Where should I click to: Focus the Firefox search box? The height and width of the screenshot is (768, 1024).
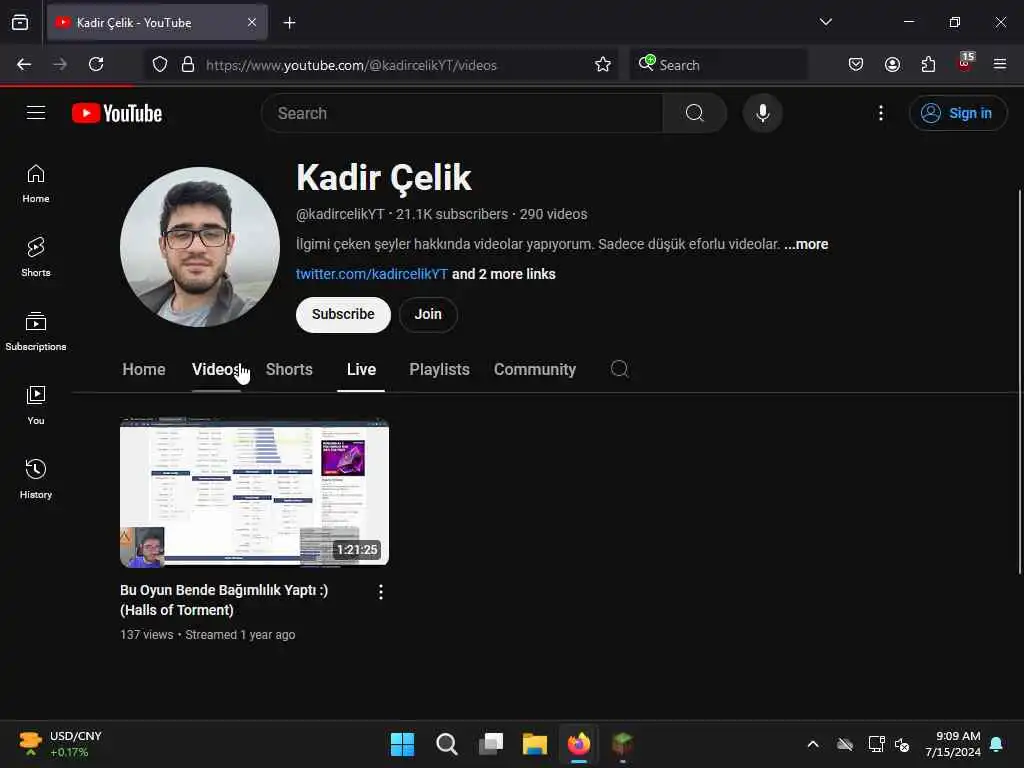[718, 64]
